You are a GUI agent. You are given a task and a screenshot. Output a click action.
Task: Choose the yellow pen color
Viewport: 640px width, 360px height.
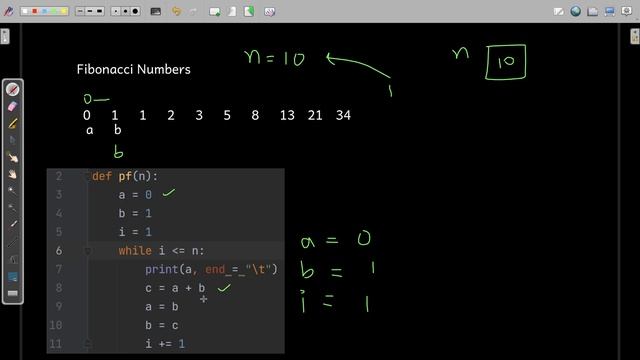pyautogui.click(x=64, y=11)
